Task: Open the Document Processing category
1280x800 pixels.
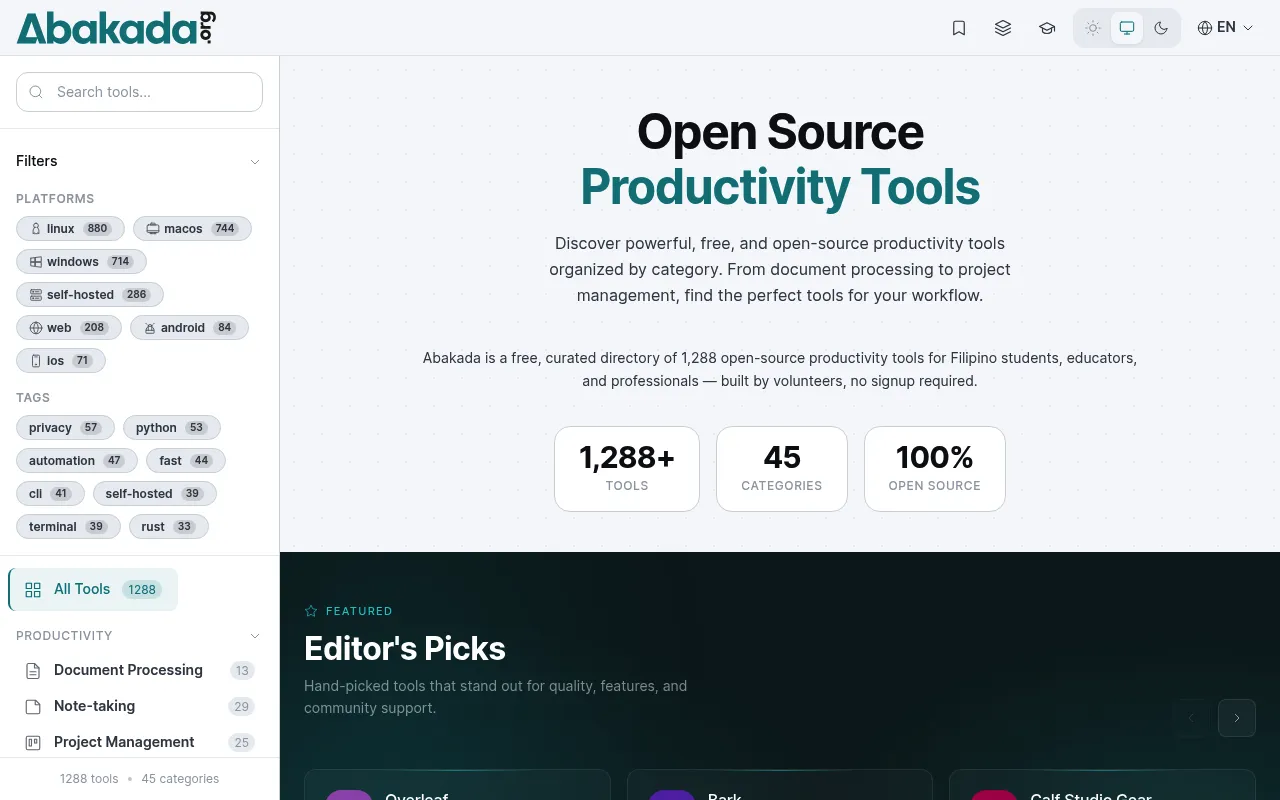Action: pyautogui.click(x=139, y=670)
